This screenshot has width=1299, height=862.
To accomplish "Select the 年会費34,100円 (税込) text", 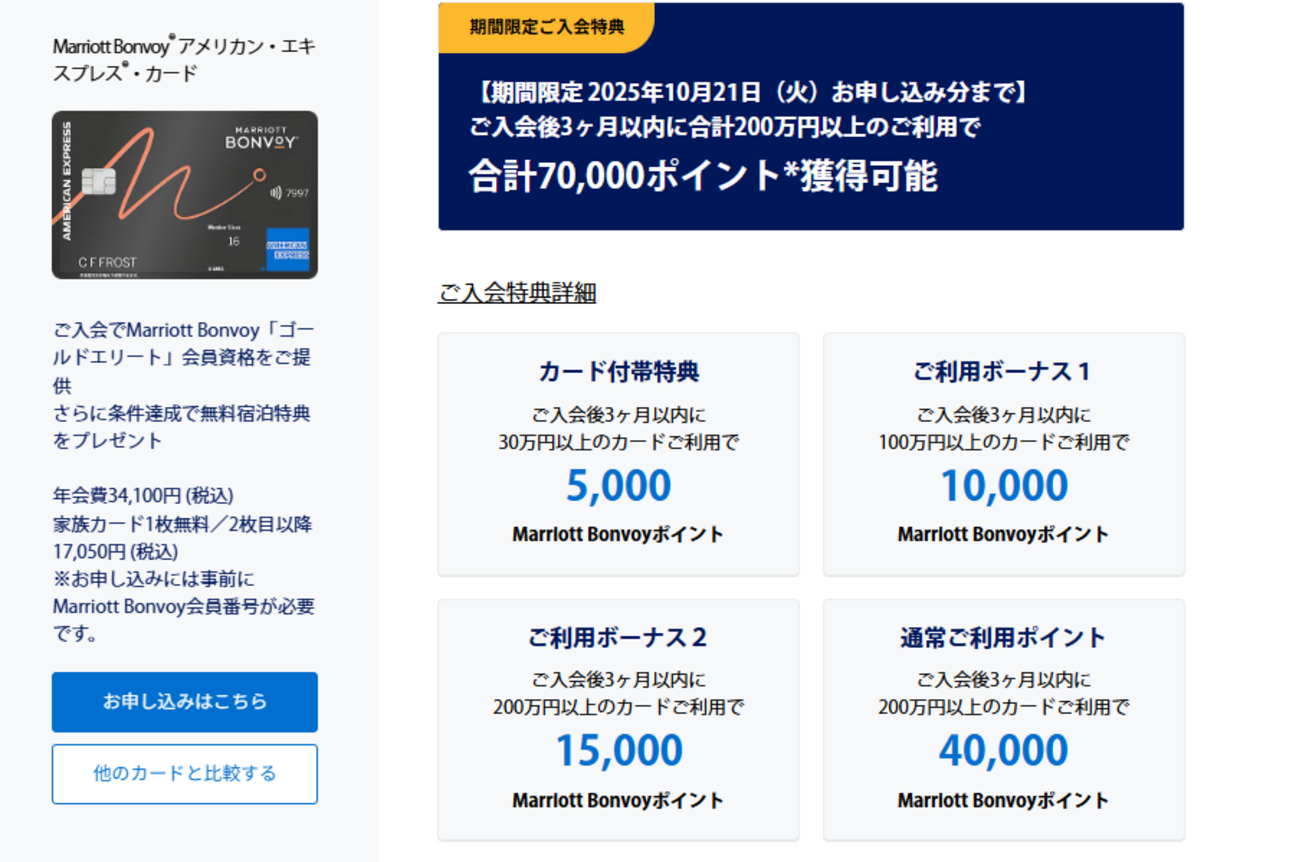I will [x=143, y=496].
